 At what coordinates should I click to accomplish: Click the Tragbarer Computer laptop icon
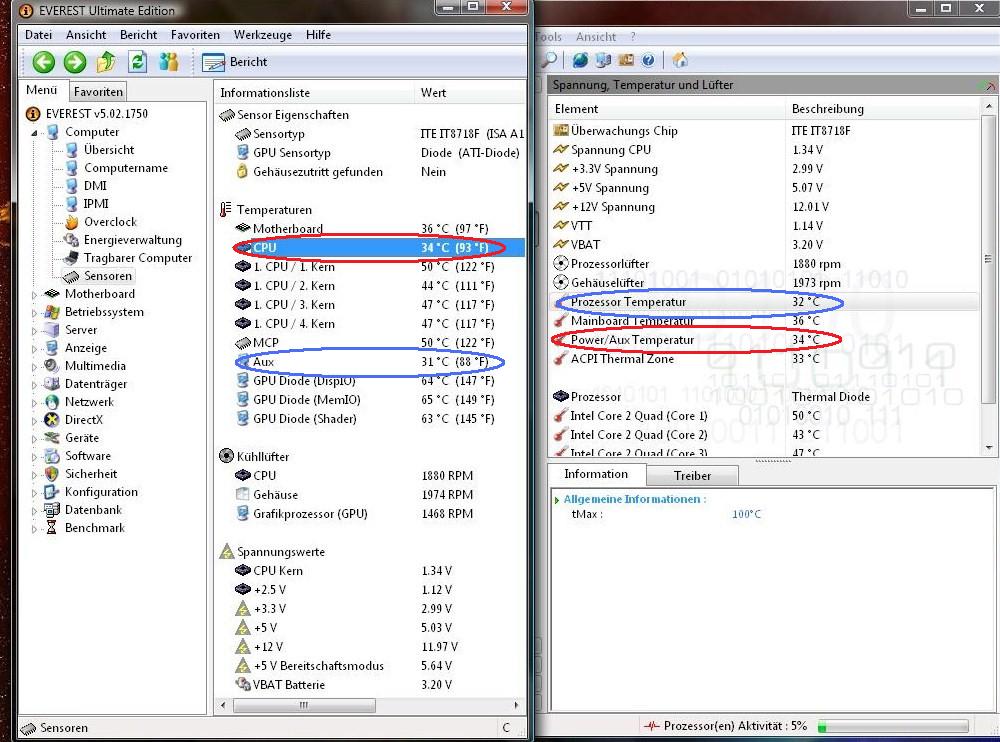click(71, 258)
